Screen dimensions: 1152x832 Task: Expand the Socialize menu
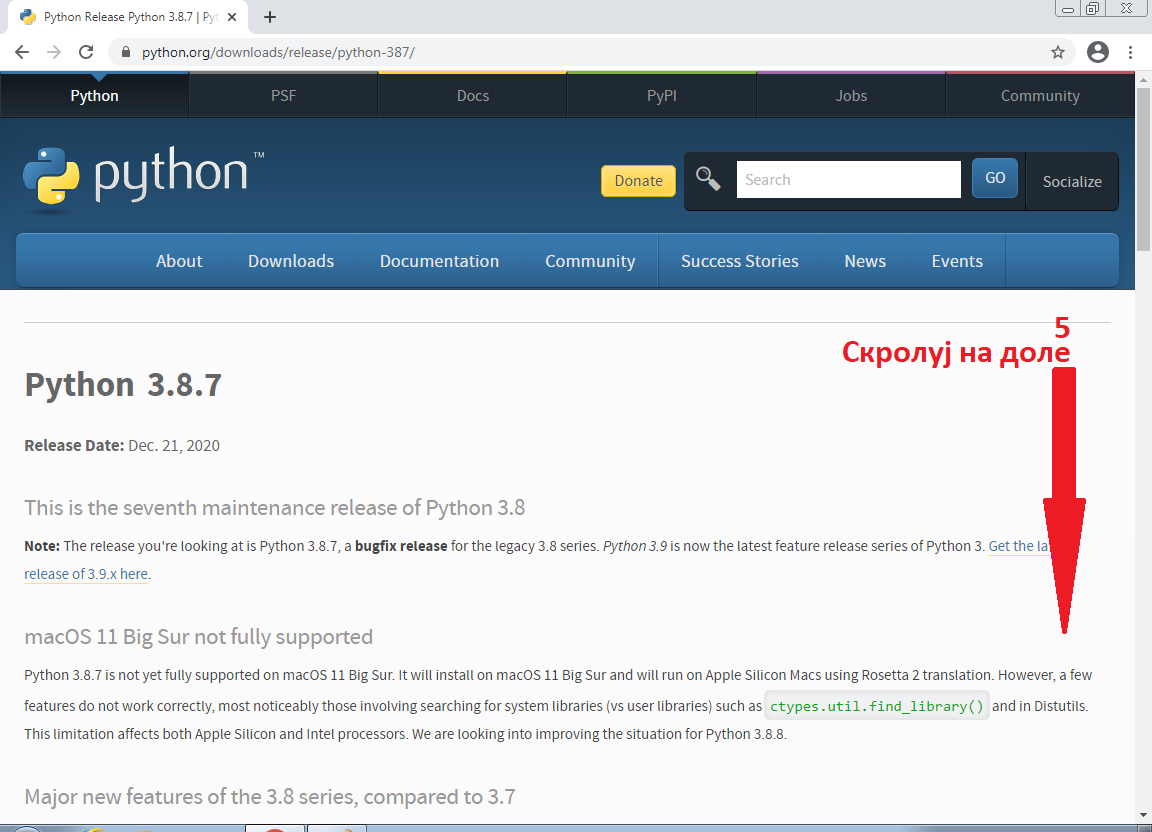coord(1072,182)
